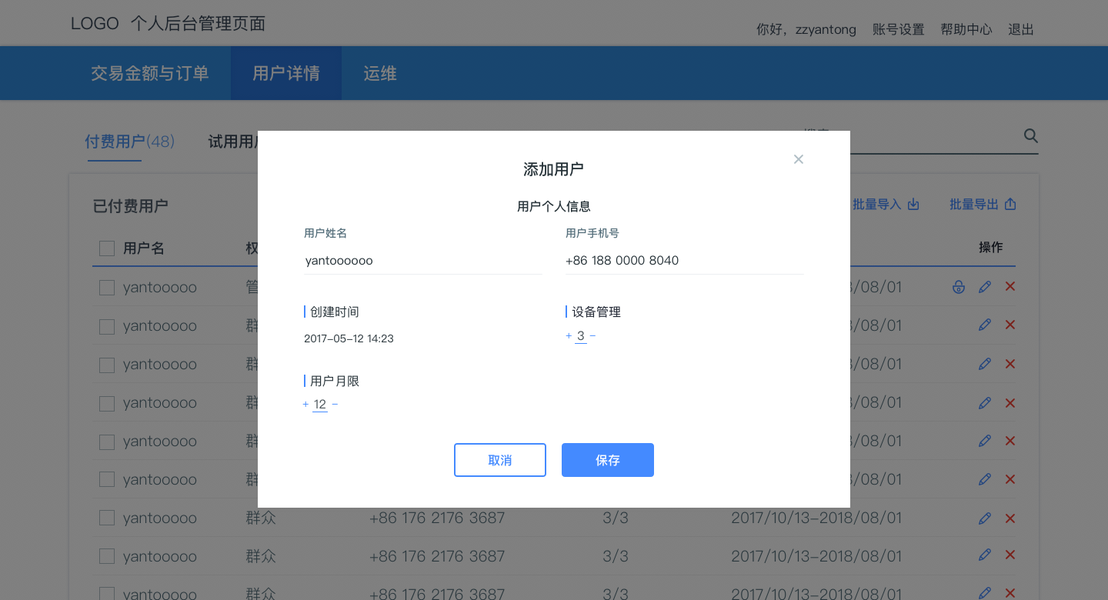Click the 个人后台管理页面 title
1108x600 pixels.
pyautogui.click(x=198, y=23)
